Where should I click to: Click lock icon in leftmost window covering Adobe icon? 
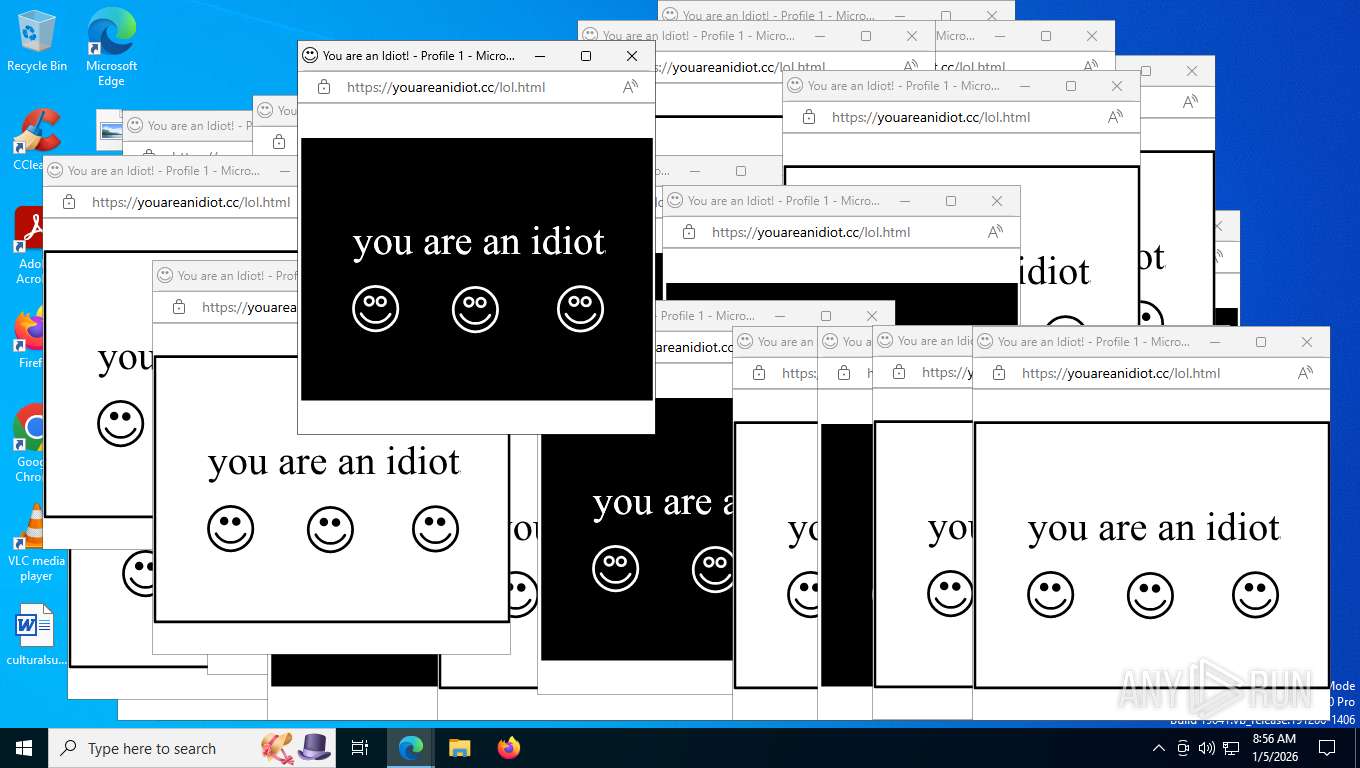[69, 202]
